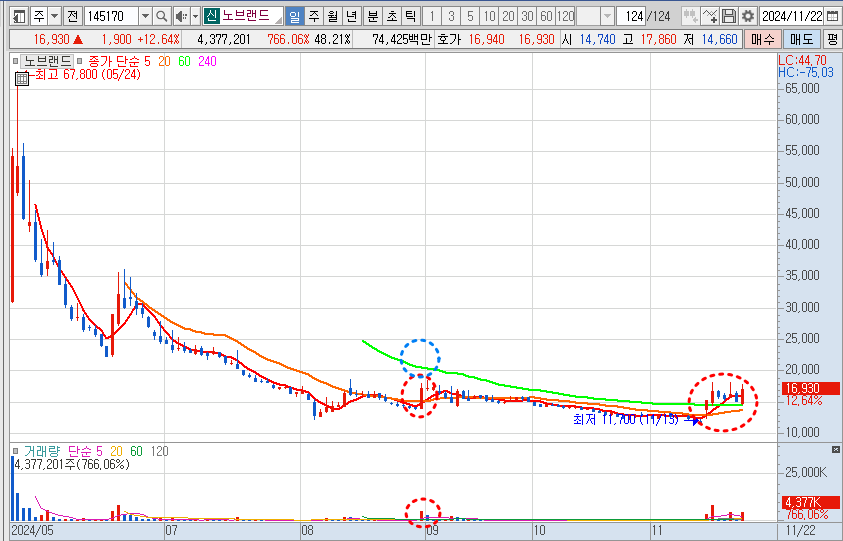
Task: Choose the 20 interval button
Action: (508, 16)
